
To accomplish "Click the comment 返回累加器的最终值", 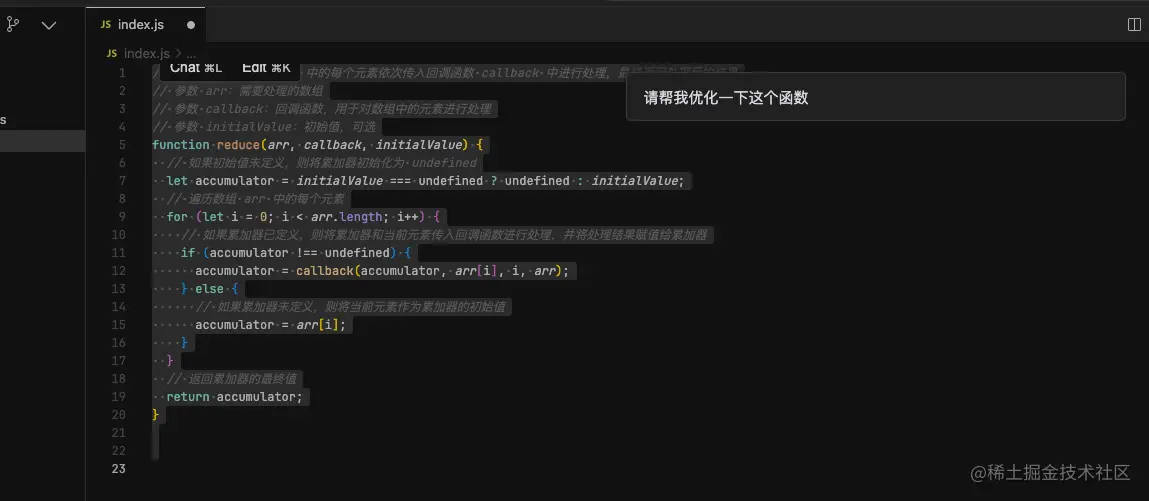I will [234, 379].
